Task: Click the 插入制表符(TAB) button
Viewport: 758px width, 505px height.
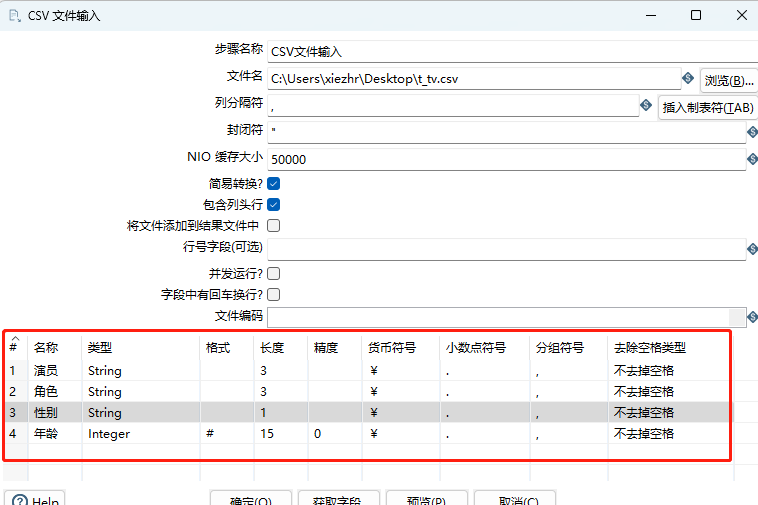Action: click(708, 107)
